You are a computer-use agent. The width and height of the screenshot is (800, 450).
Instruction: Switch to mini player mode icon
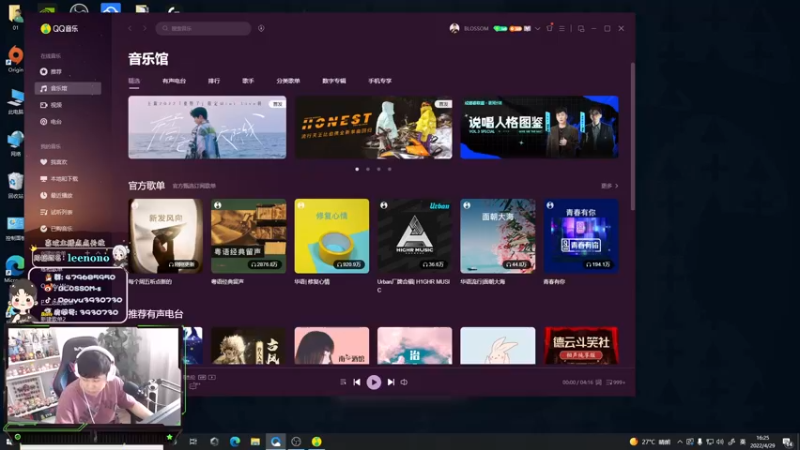tap(581, 29)
